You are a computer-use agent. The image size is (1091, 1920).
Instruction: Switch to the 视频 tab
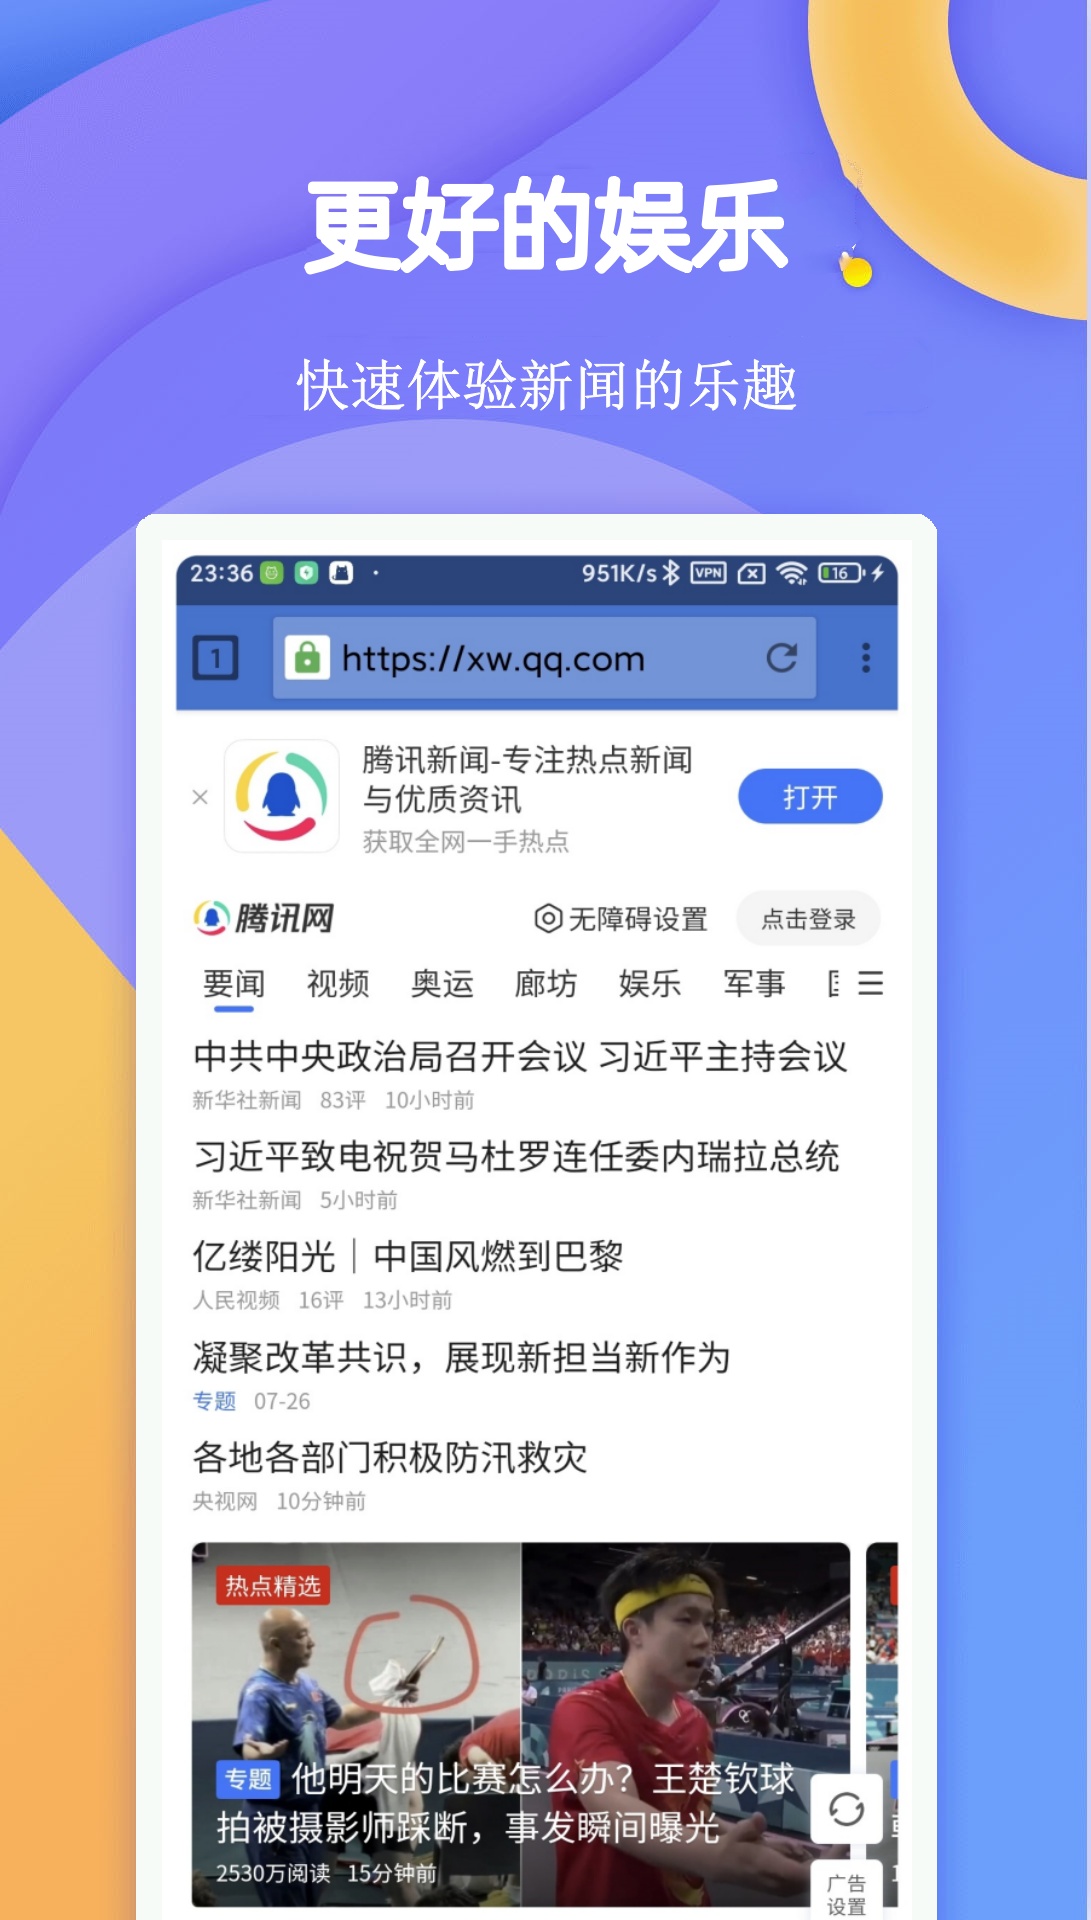pos(338,984)
